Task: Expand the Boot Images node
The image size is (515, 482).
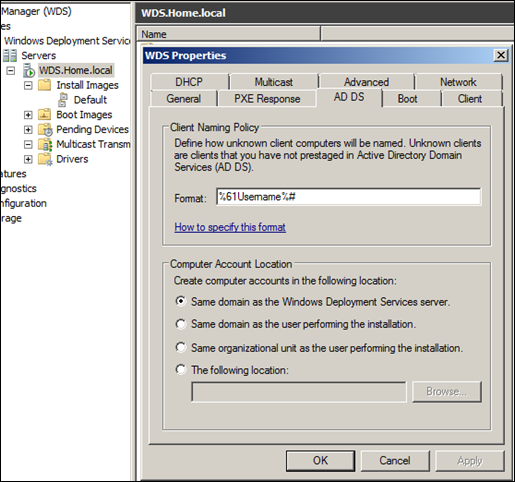Action: click(28, 115)
